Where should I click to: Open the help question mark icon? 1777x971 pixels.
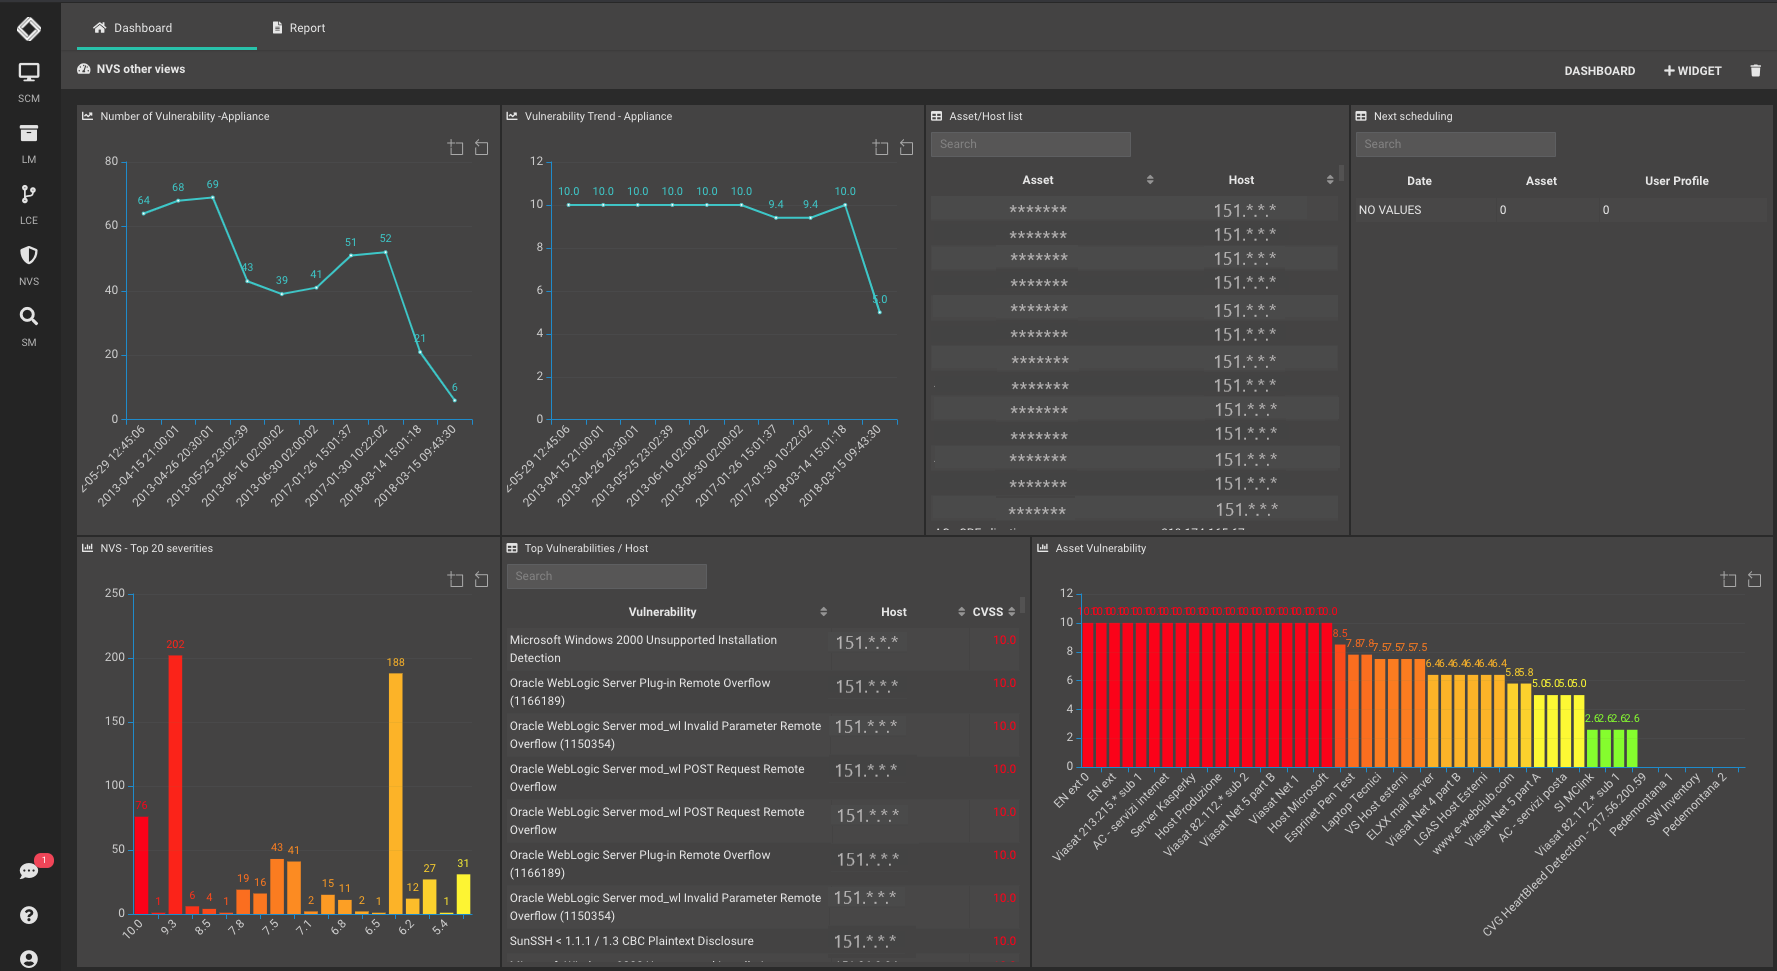(29, 915)
